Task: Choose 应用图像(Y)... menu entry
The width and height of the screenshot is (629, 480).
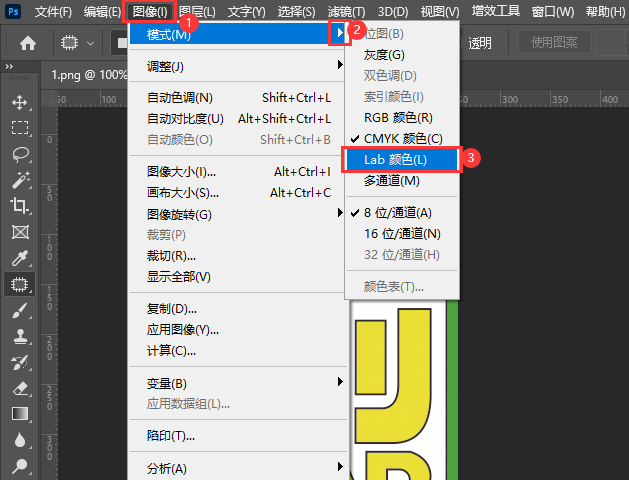Action: (237, 330)
